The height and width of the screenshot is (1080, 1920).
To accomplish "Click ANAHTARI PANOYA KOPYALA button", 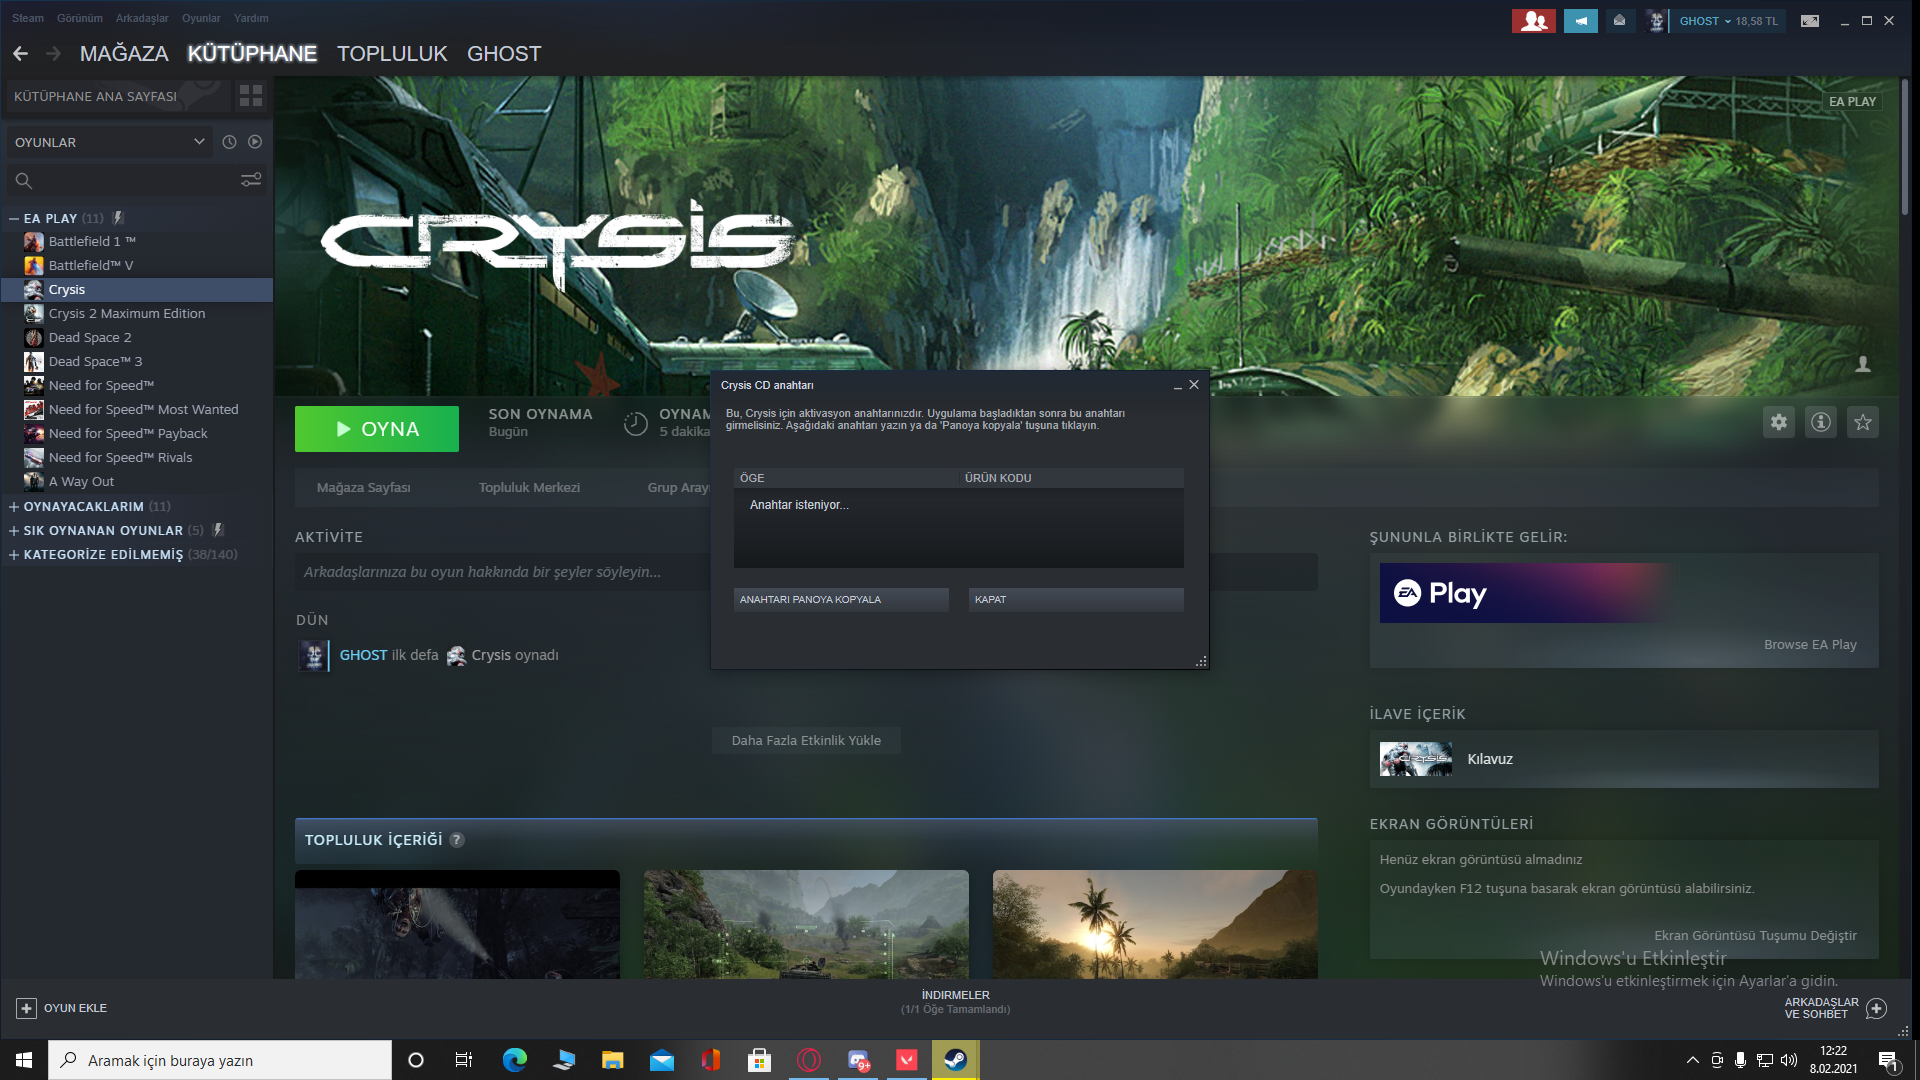I will point(840,600).
